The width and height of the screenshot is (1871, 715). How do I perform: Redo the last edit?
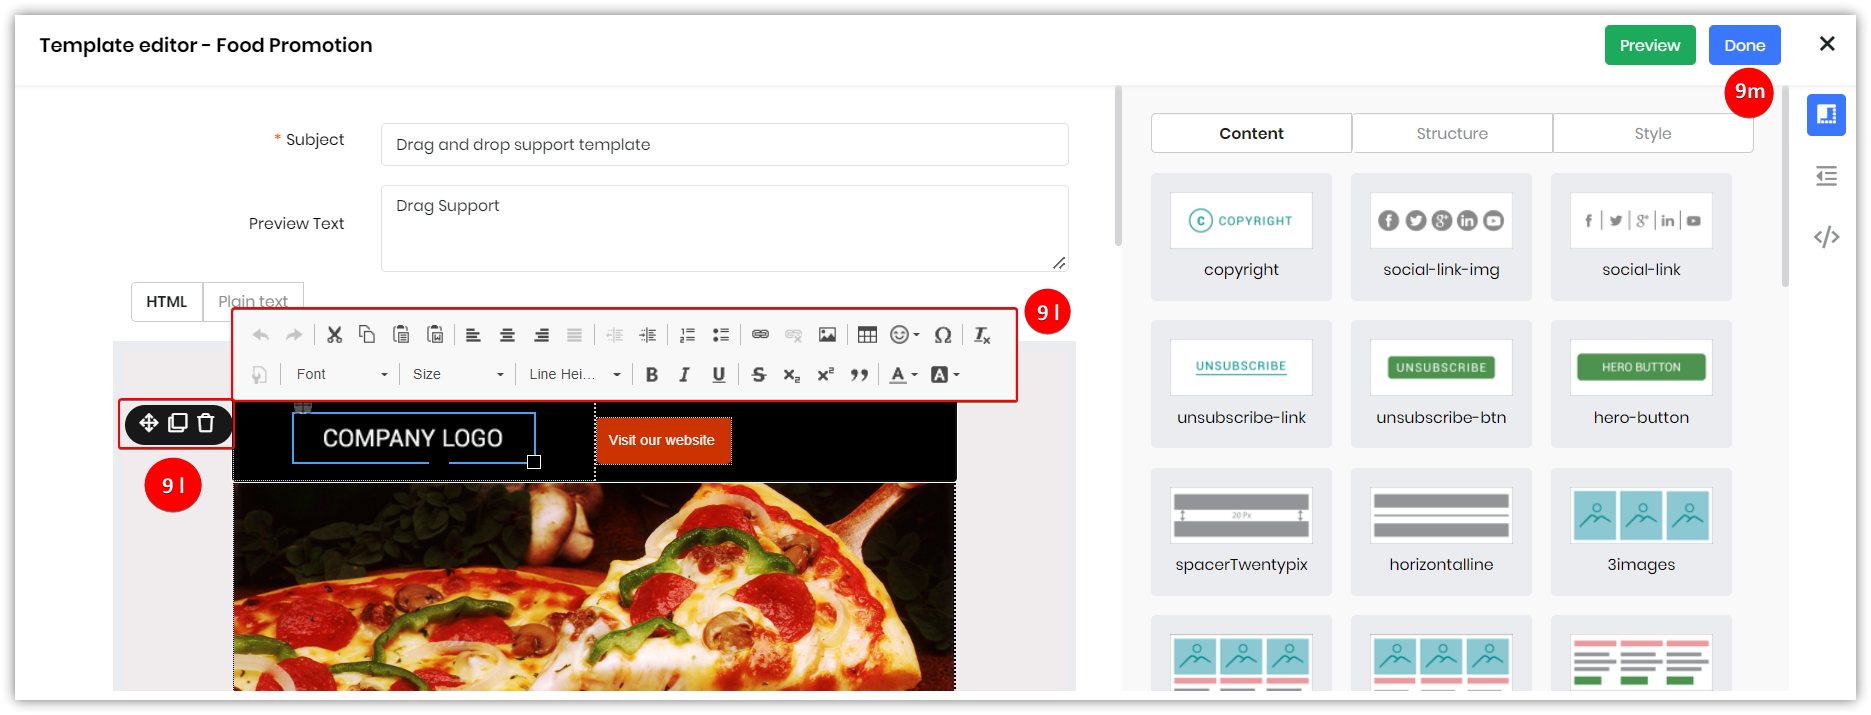(x=294, y=335)
